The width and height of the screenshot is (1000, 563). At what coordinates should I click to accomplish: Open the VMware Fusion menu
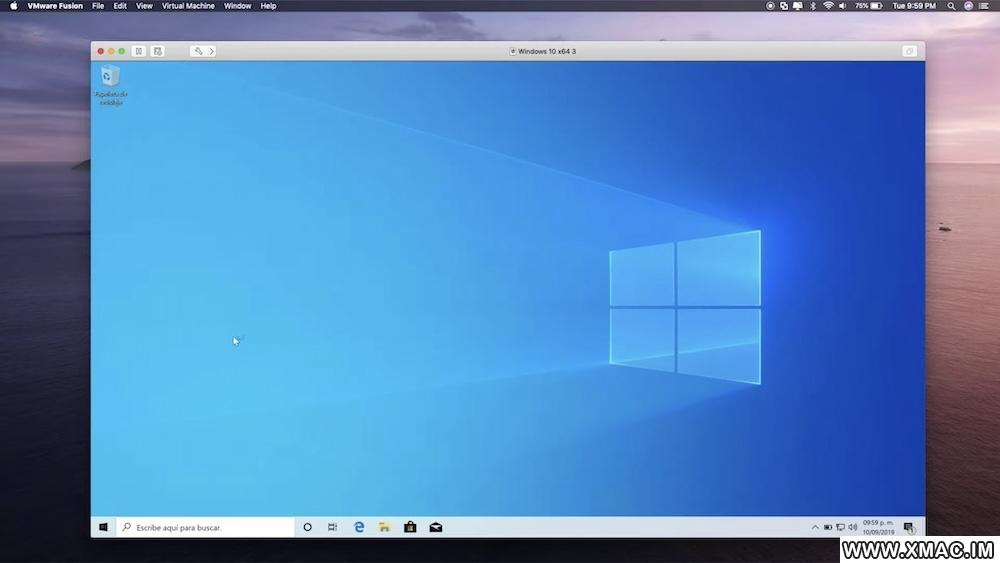click(55, 6)
